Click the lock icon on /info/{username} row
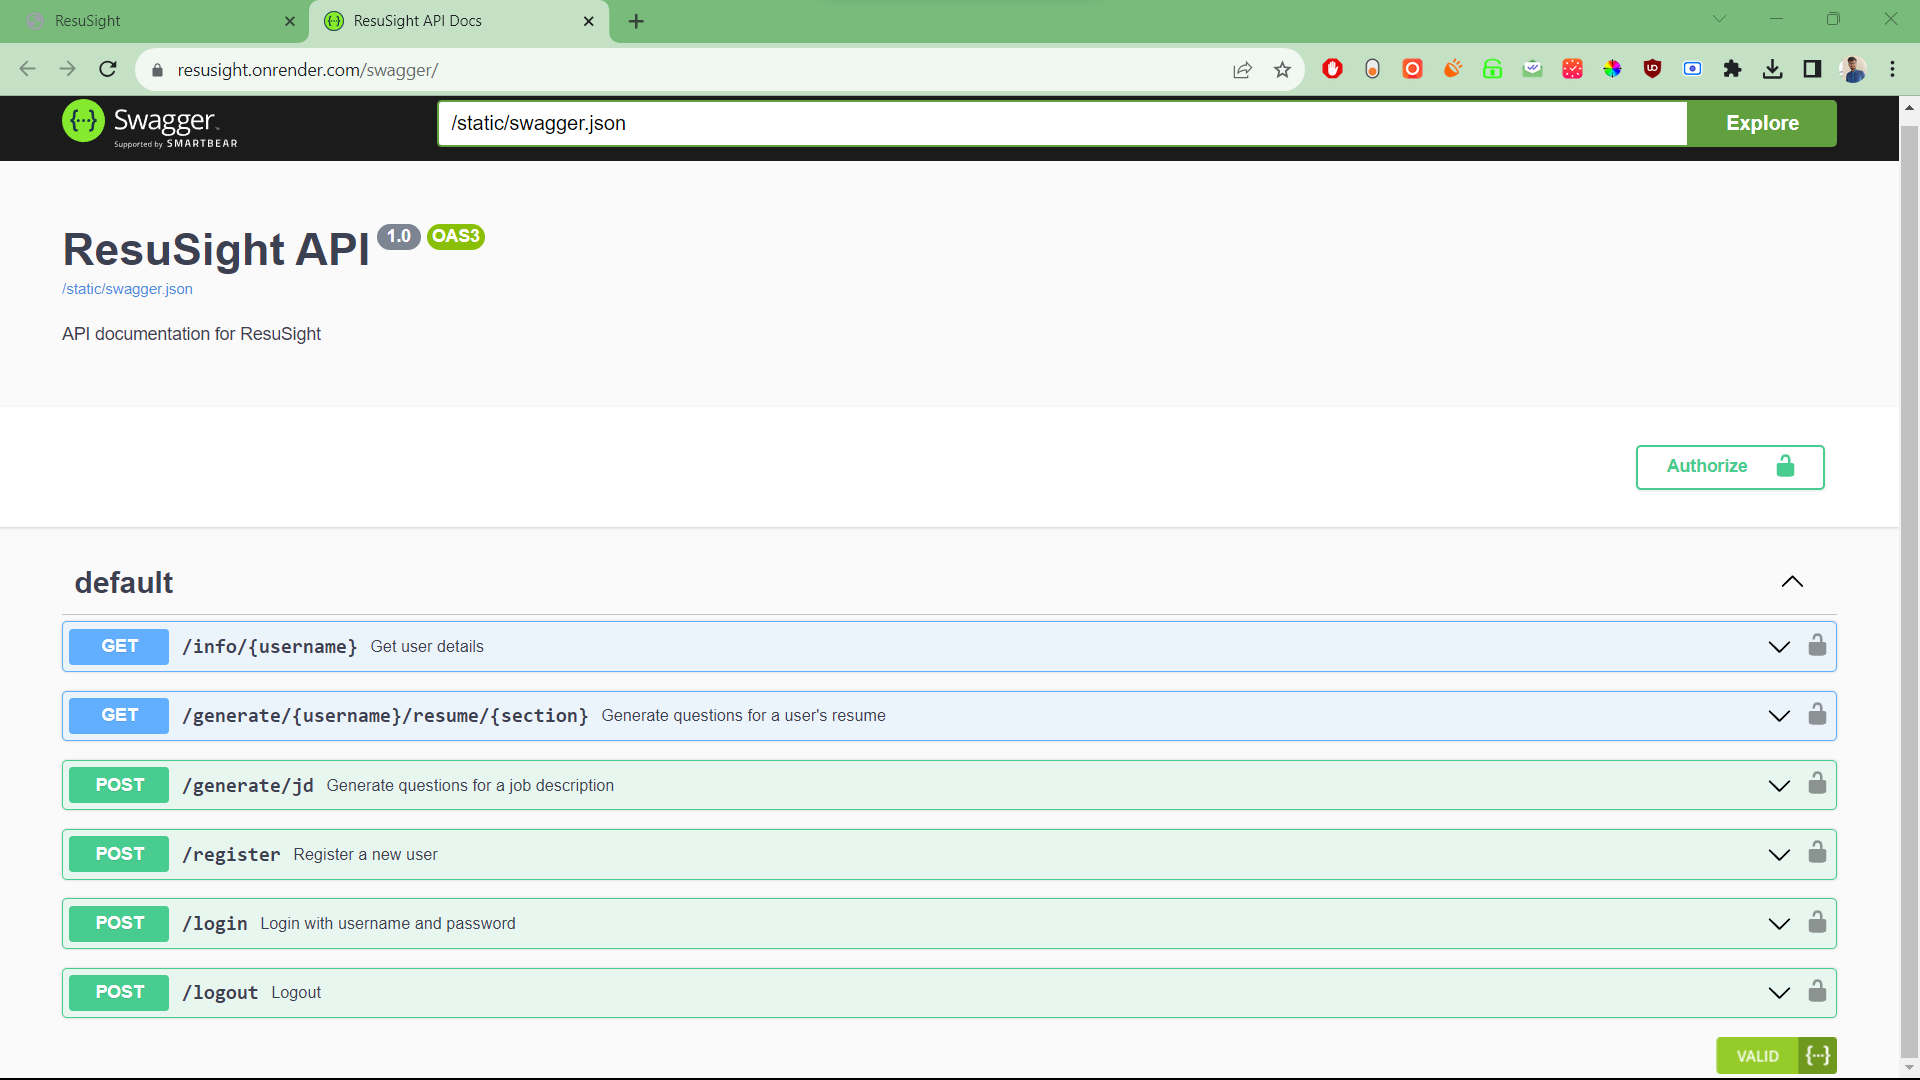Image resolution: width=1920 pixels, height=1080 pixels. (x=1817, y=646)
